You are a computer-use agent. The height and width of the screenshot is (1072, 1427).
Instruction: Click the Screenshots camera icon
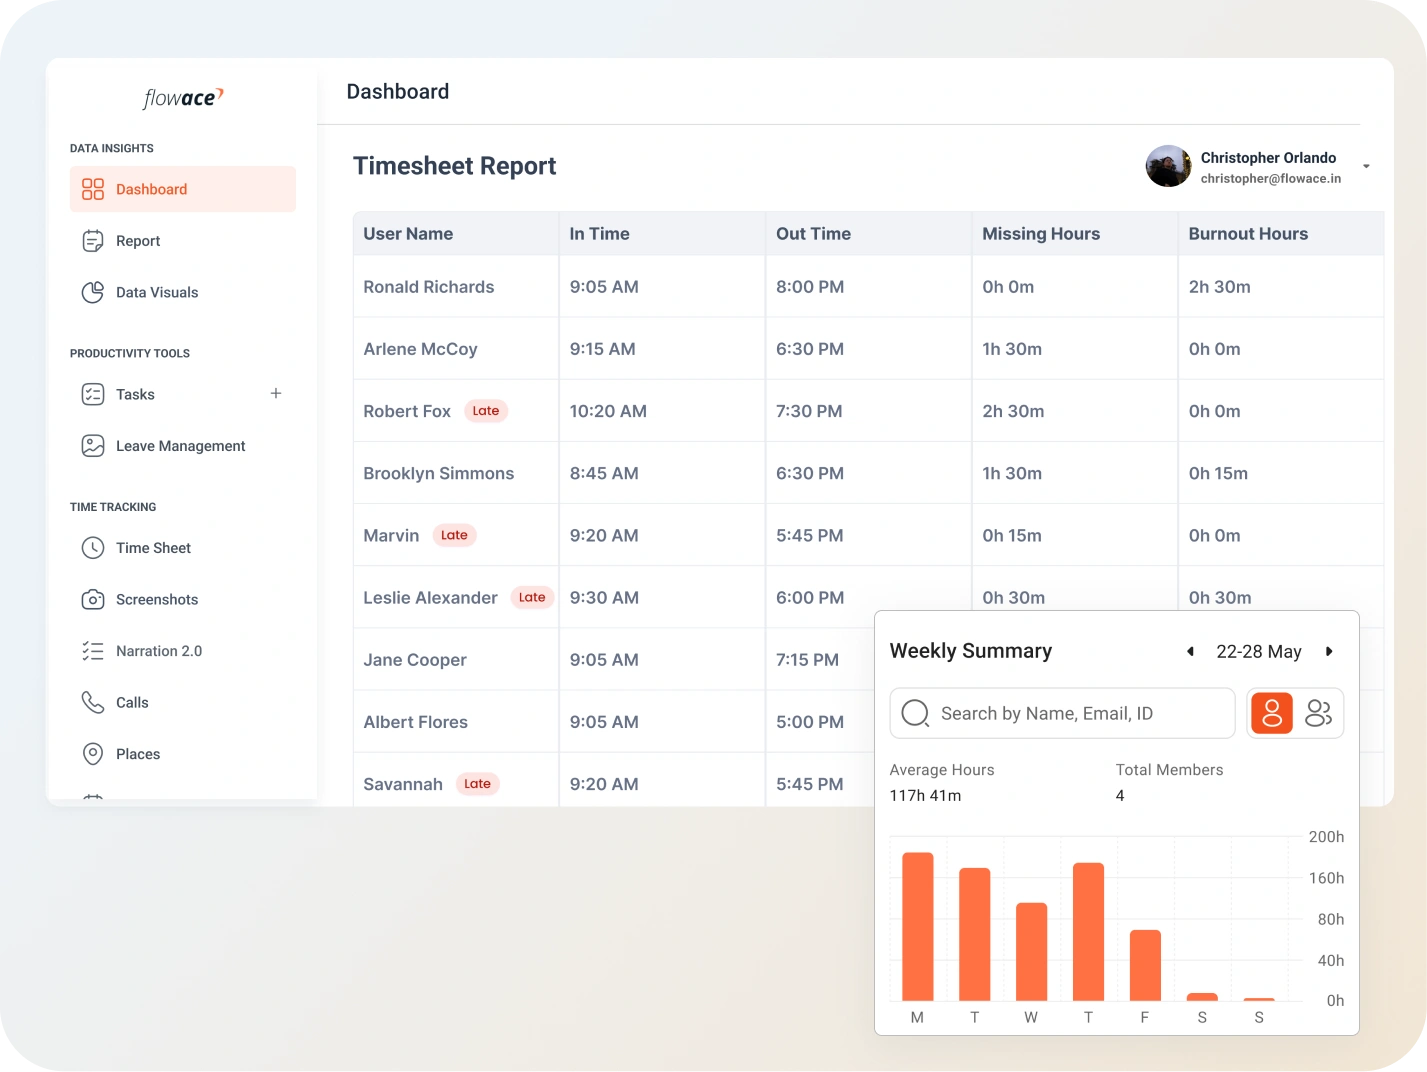click(x=93, y=599)
